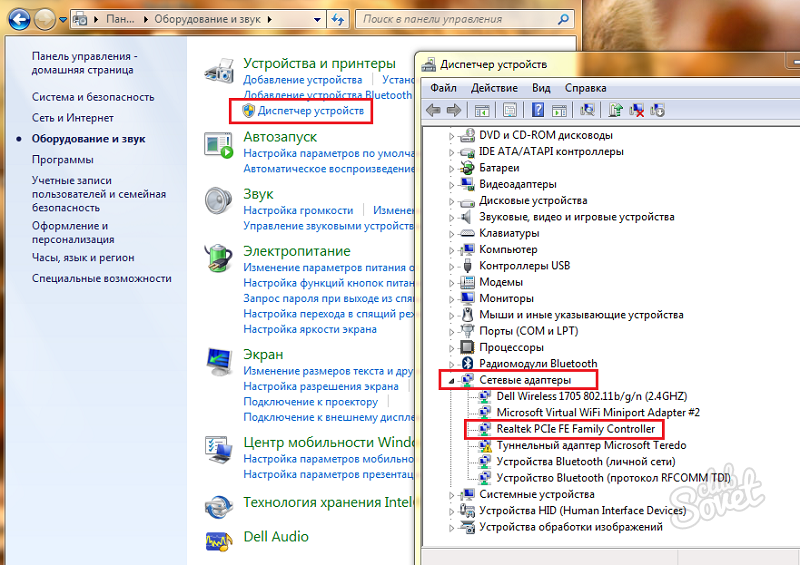
Task: Expand the Батареи node arrow
Action: click(x=451, y=169)
